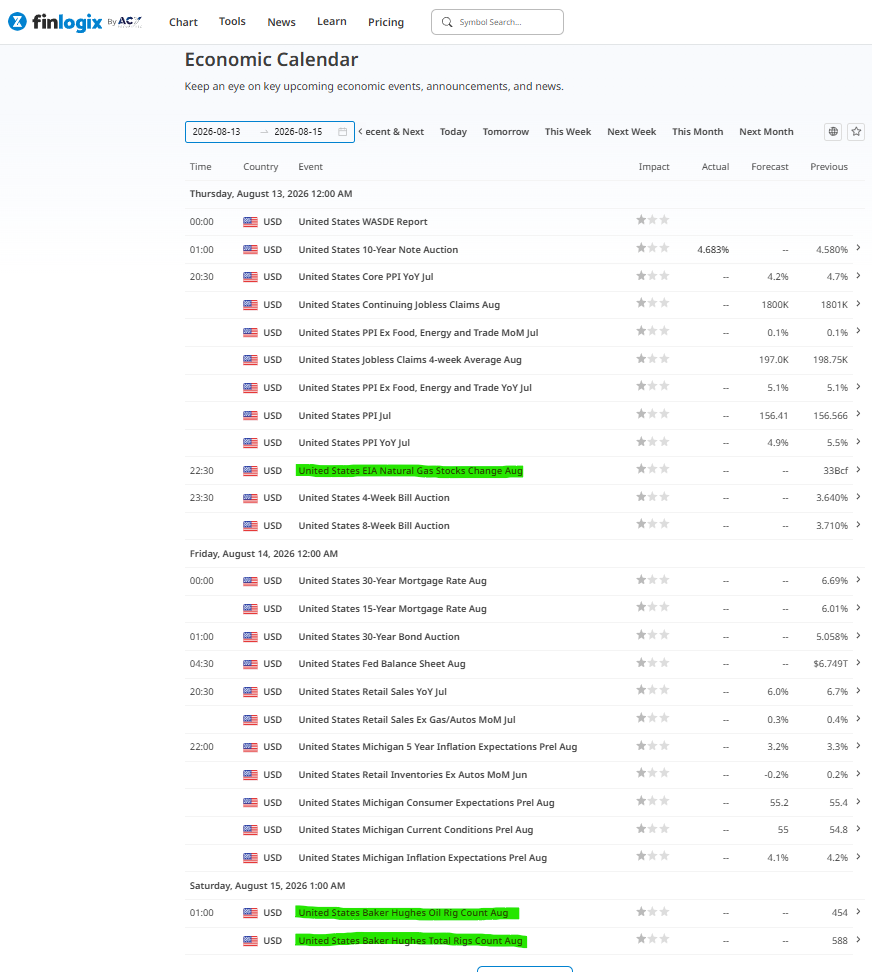Image resolution: width=872 pixels, height=972 pixels.
Task: Expand EIA Natural Gas Stocks Change row chevron
Action: point(858,469)
